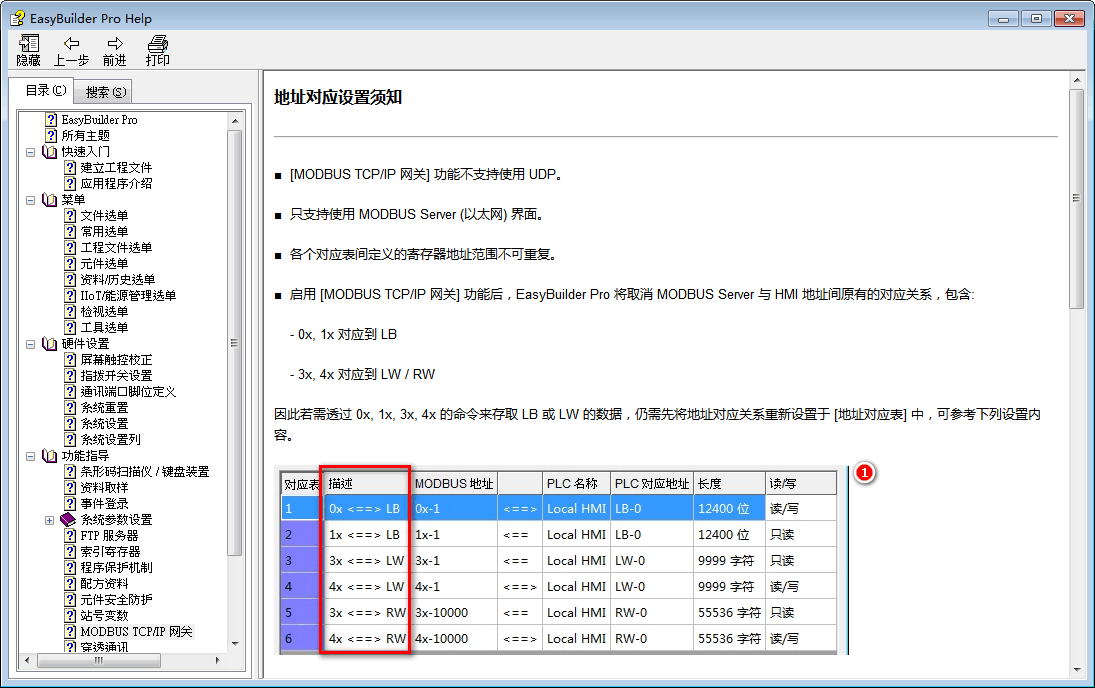Image resolution: width=1095 pixels, height=688 pixels.
Task: Click the 'PLC 对应地址' column header
Action: click(x=652, y=483)
